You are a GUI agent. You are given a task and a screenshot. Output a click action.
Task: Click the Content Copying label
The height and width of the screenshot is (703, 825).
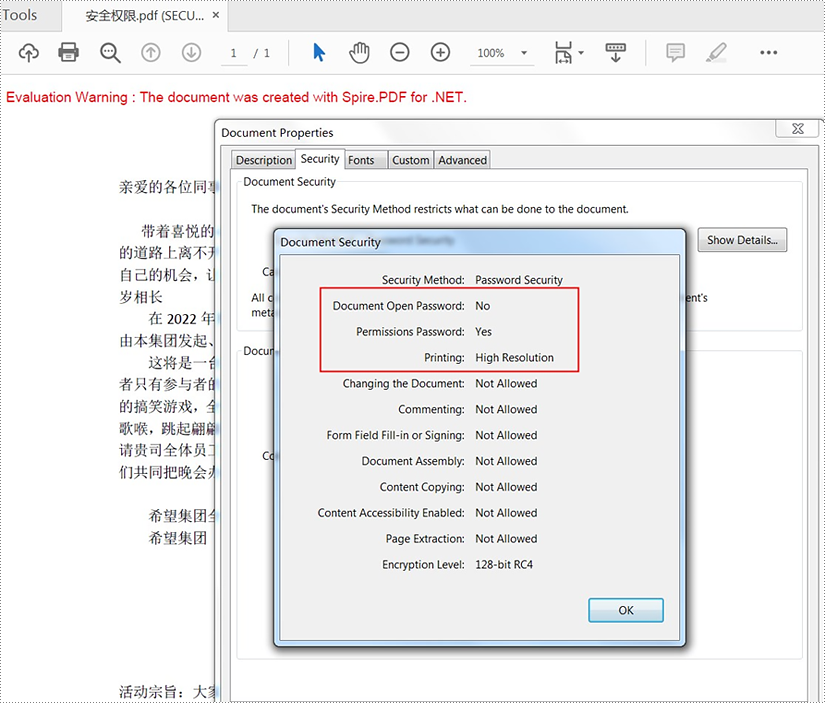click(422, 487)
